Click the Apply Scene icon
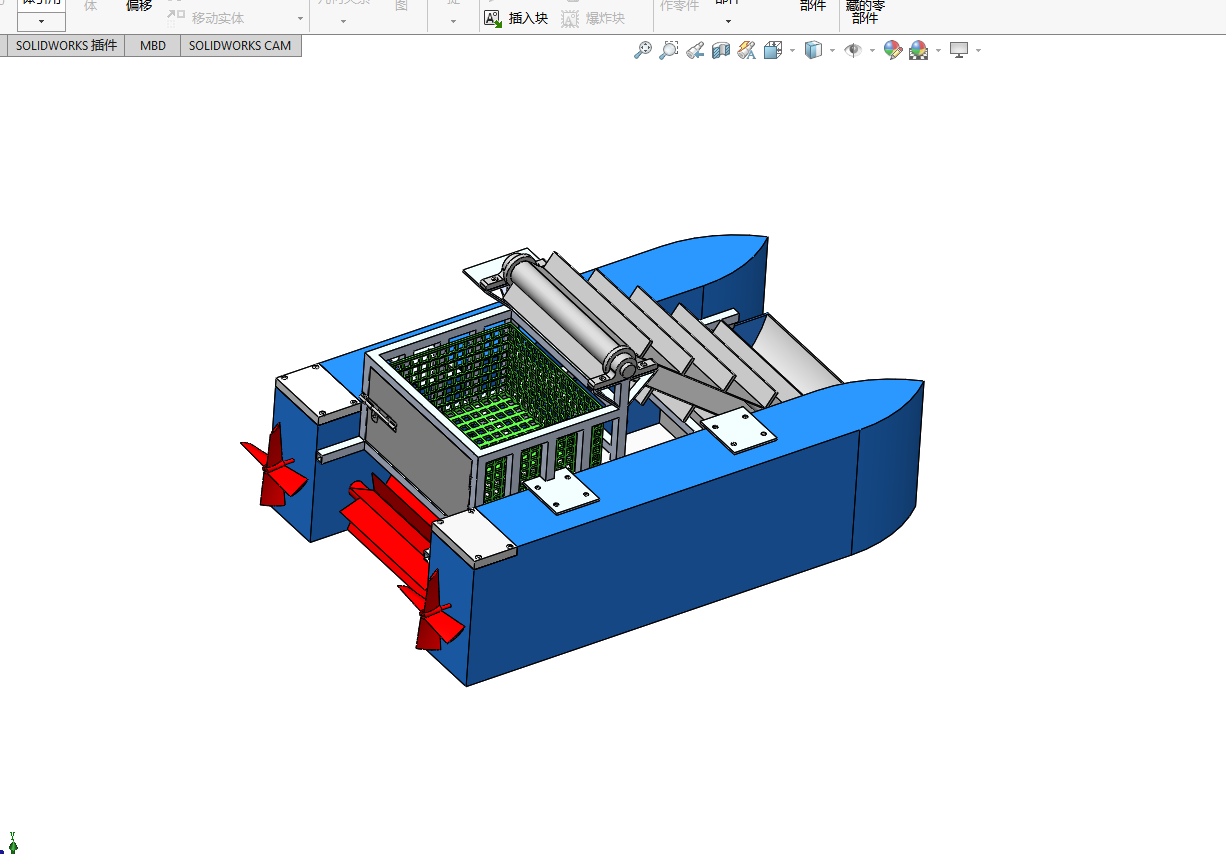 (918, 50)
